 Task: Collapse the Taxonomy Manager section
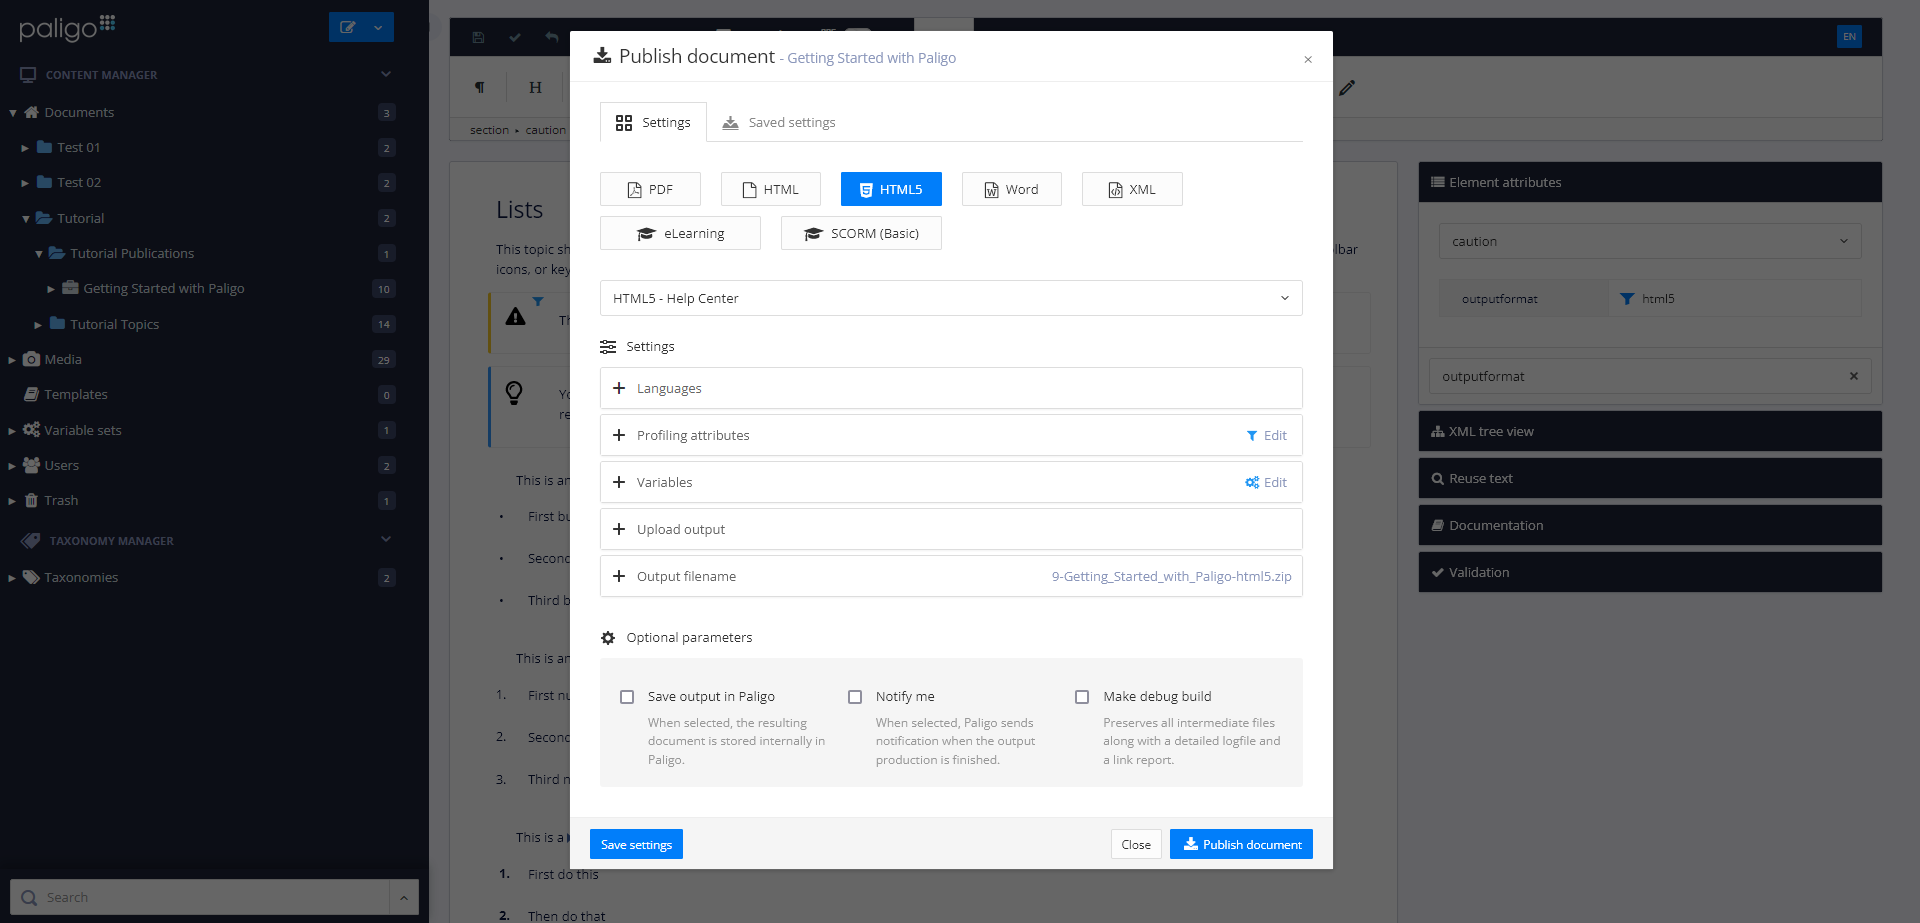(x=386, y=539)
